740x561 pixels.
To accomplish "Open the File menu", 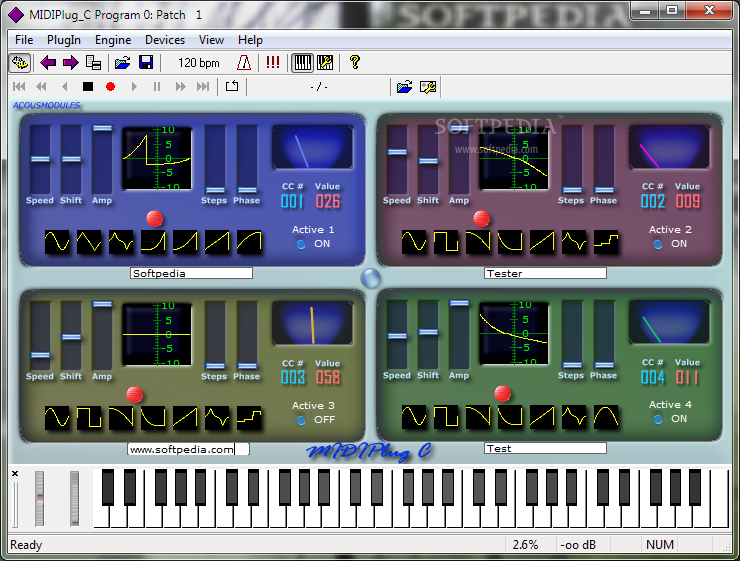I will coord(24,40).
